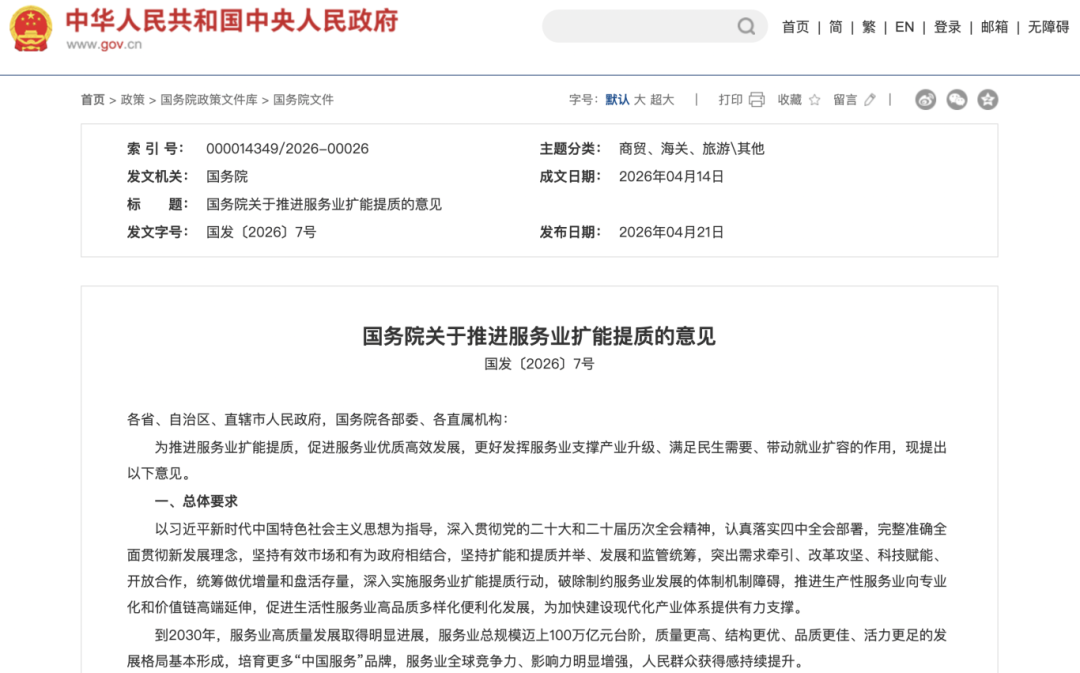The width and height of the screenshot is (1080, 673).
Task: Click the favorite (收藏) star icon
Action: 814,100
